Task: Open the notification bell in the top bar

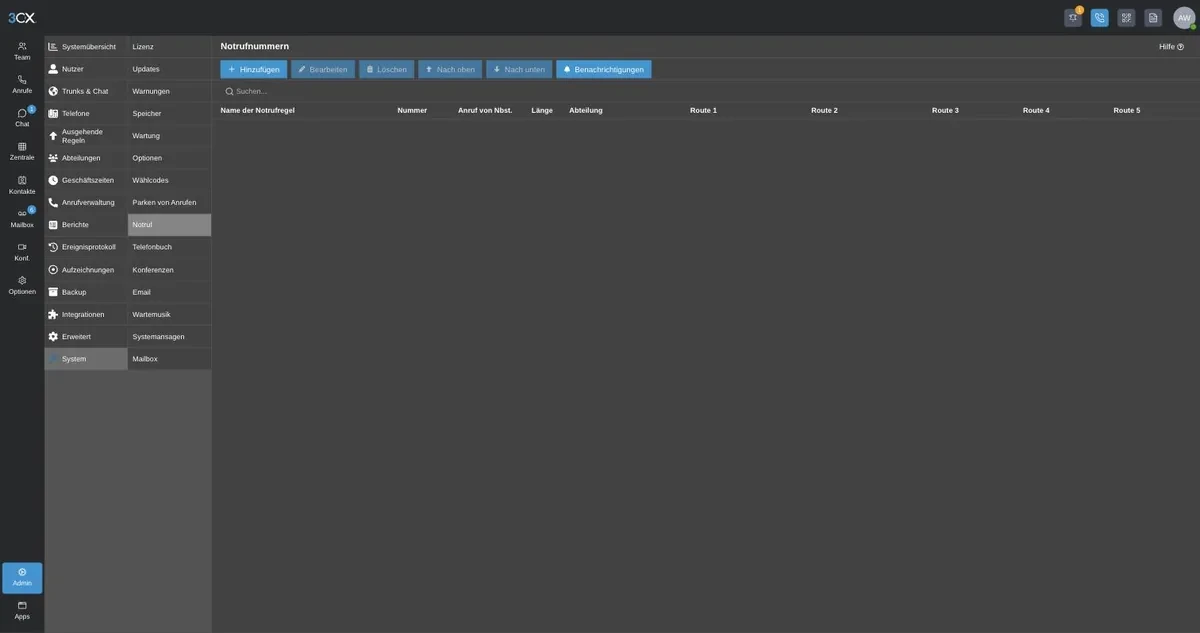Action: 1073,17
